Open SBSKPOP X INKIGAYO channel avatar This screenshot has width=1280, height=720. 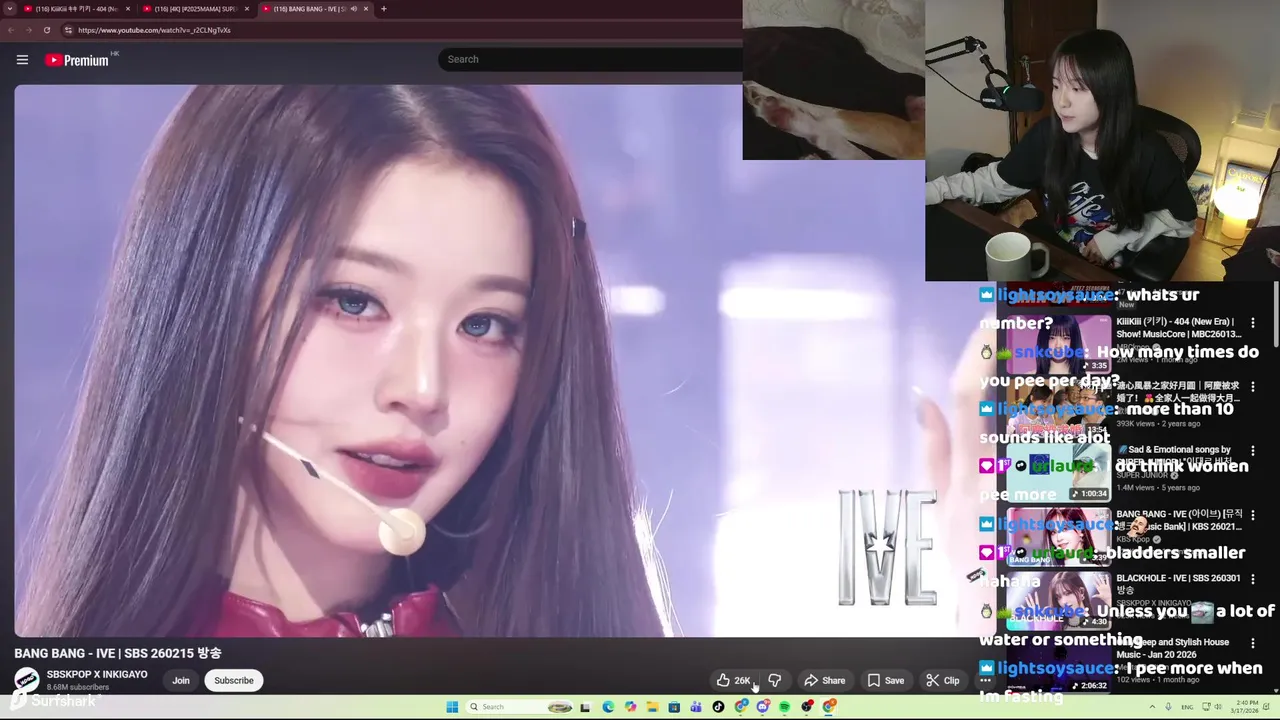click(27, 680)
